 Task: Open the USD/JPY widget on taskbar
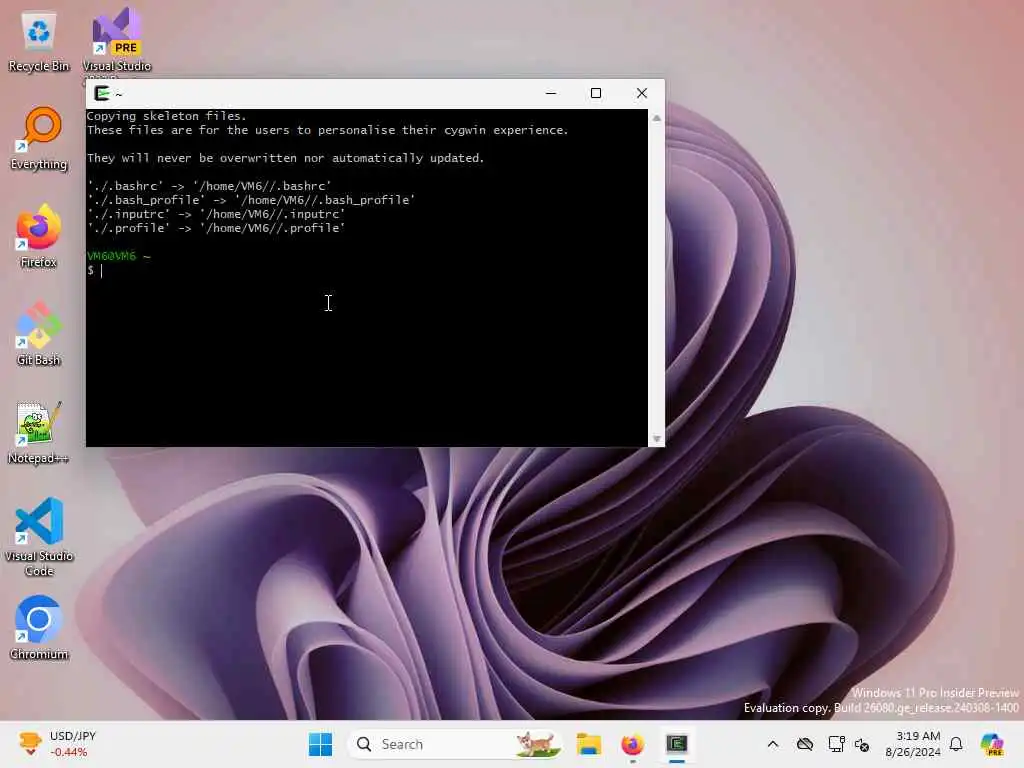point(57,744)
